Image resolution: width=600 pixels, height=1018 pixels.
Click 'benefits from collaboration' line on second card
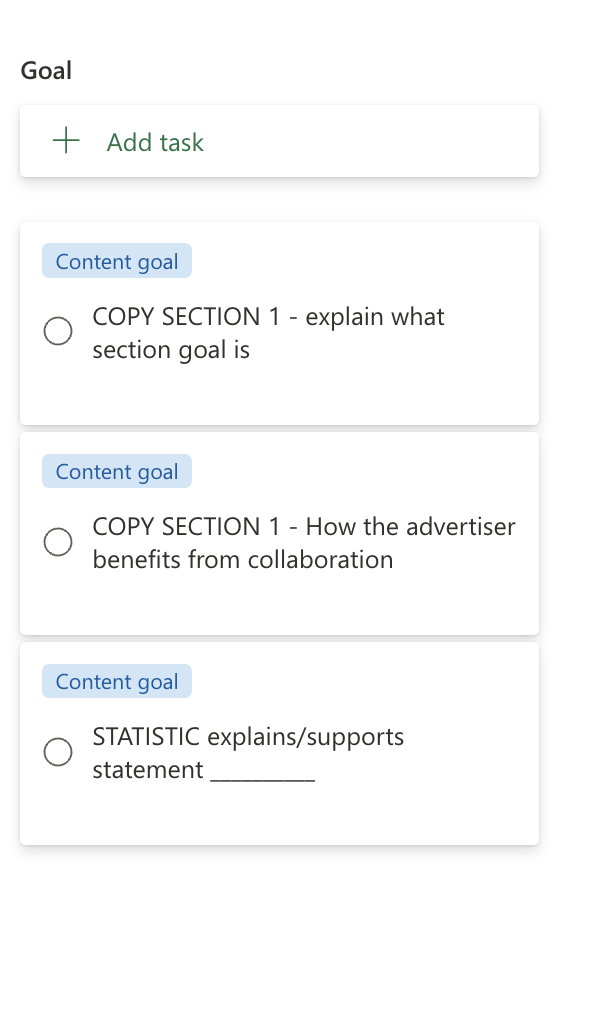pyautogui.click(x=243, y=560)
